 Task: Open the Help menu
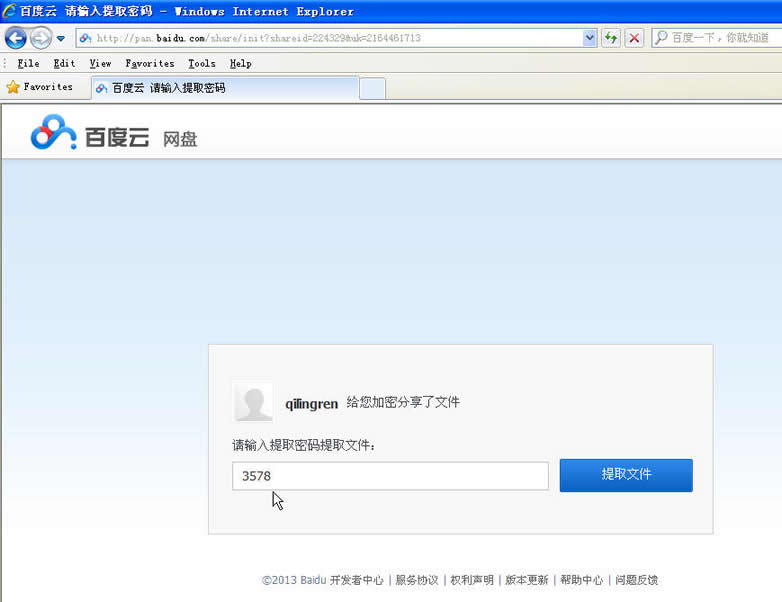pyautogui.click(x=240, y=63)
